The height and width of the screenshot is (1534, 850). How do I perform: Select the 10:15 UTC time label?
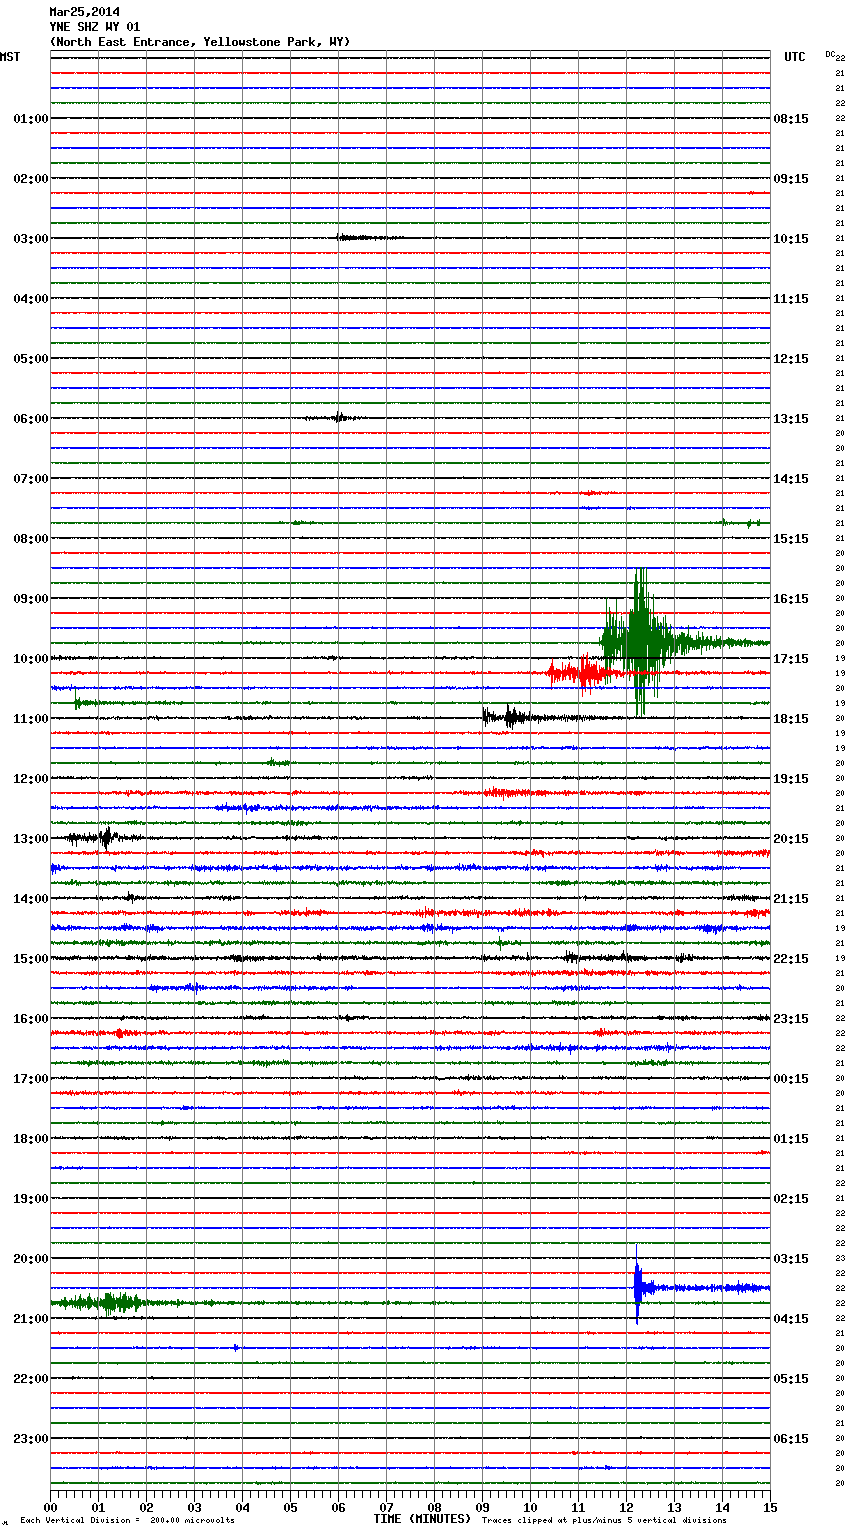(x=791, y=239)
